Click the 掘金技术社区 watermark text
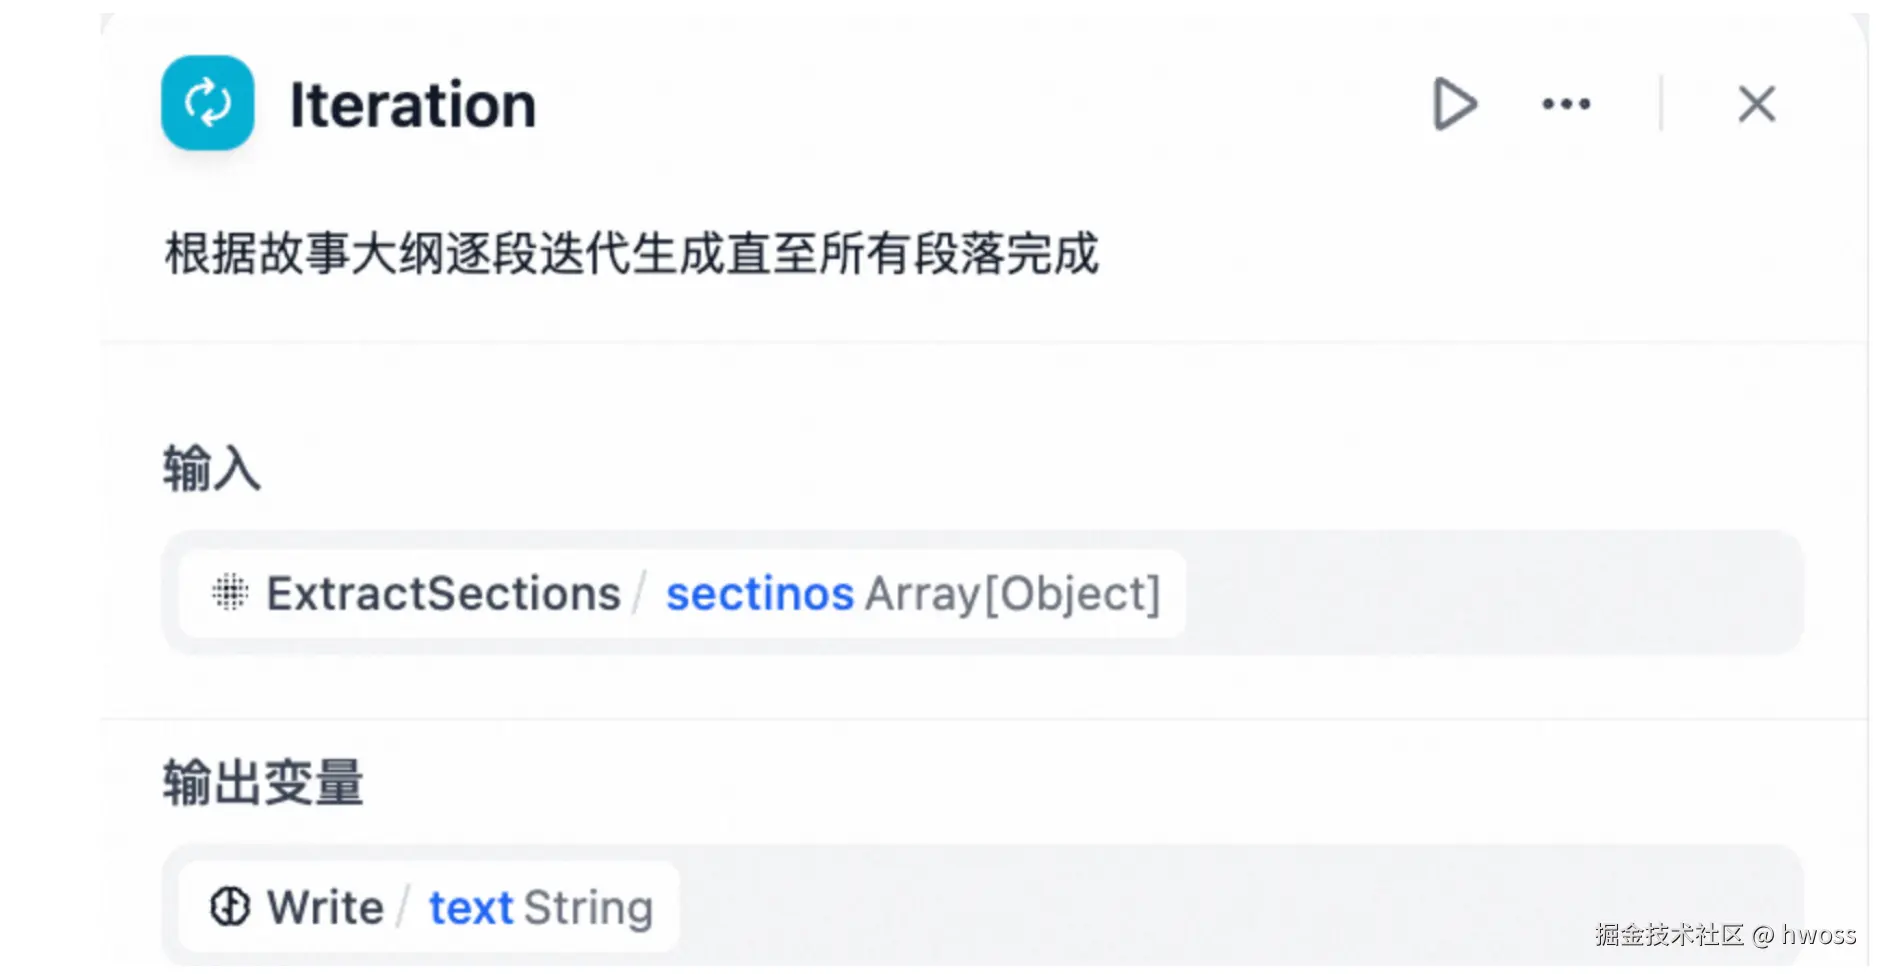Viewport: 1882px width, 974px height. (1668, 935)
